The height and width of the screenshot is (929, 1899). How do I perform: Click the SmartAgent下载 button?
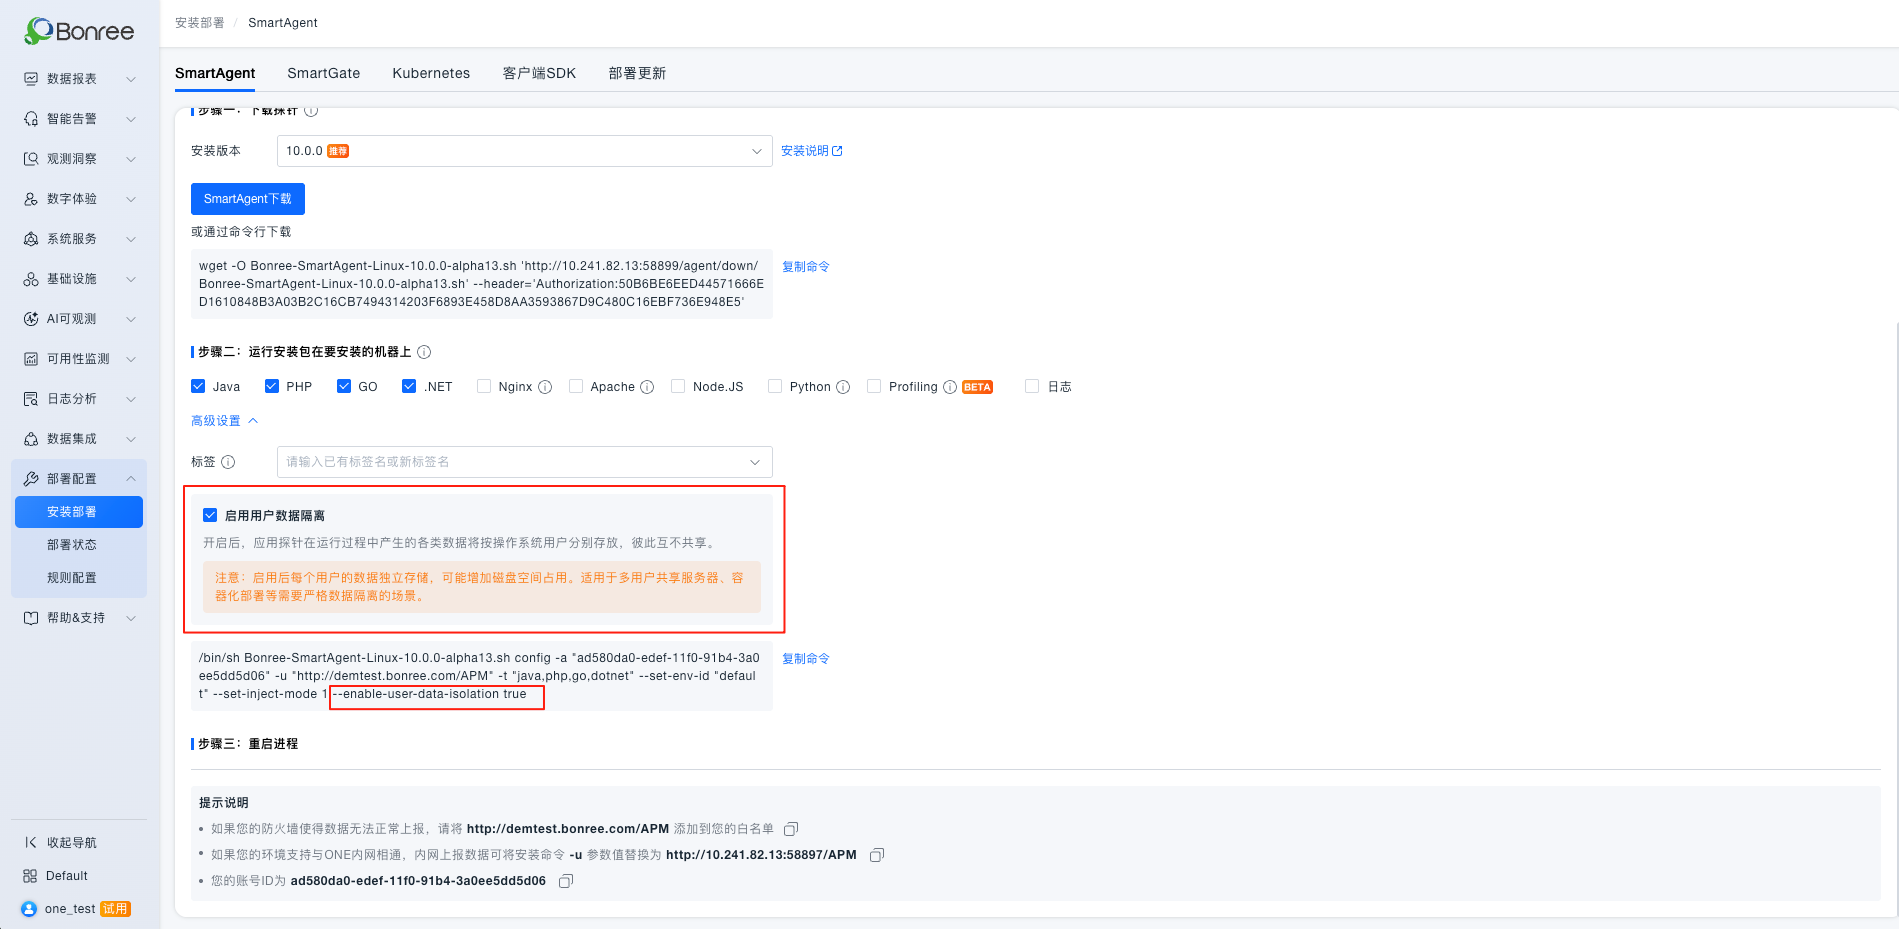[x=248, y=199]
